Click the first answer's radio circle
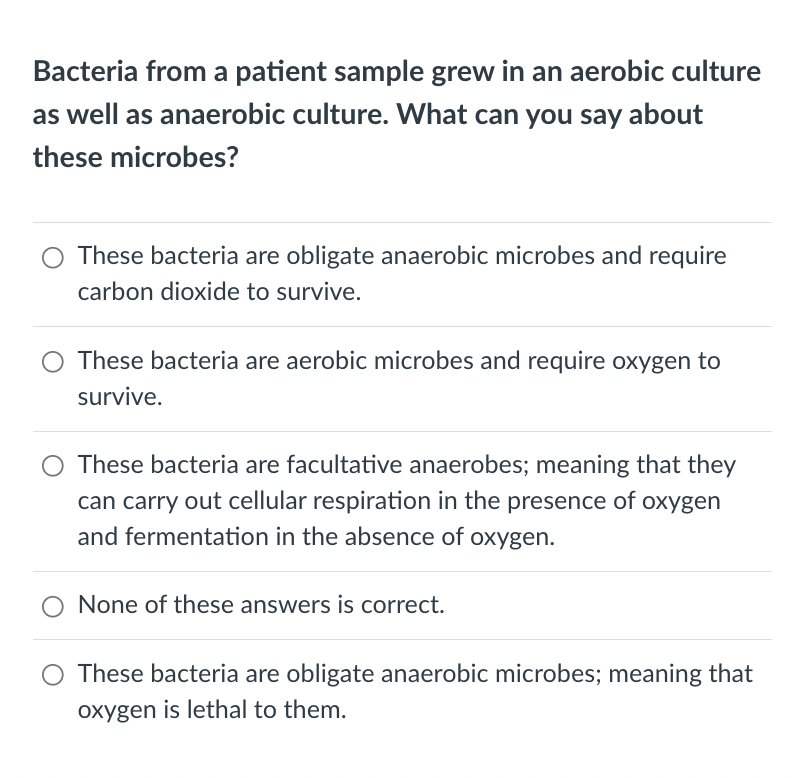808x778 pixels. pos(52,257)
